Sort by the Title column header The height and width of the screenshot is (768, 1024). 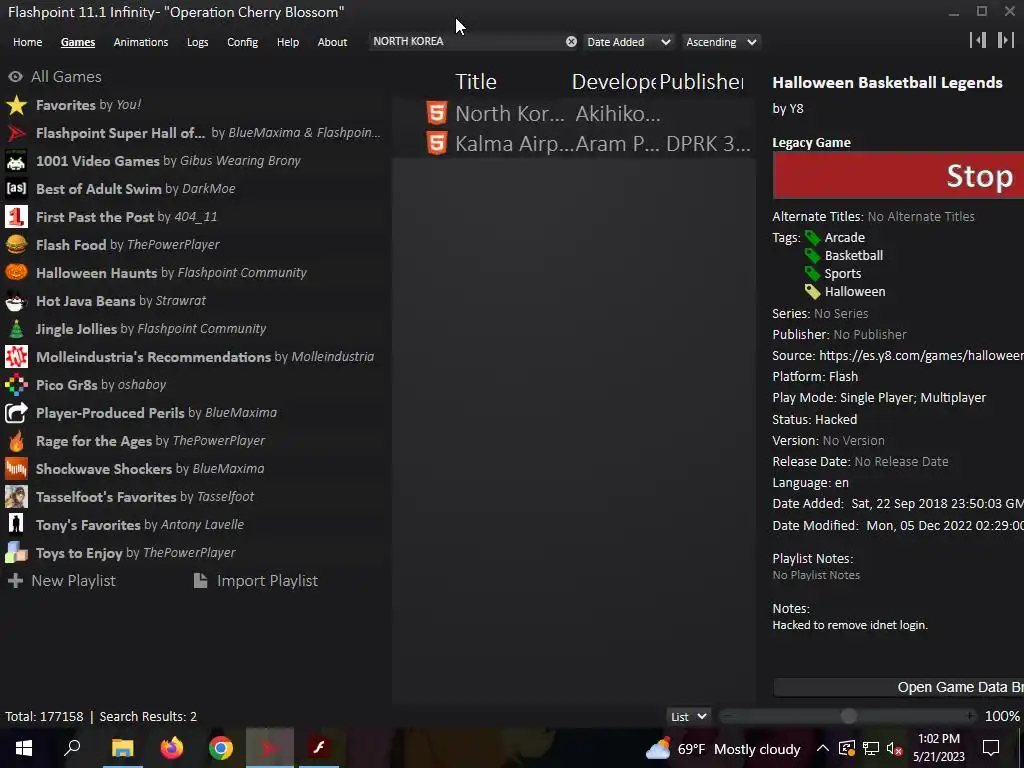475,82
